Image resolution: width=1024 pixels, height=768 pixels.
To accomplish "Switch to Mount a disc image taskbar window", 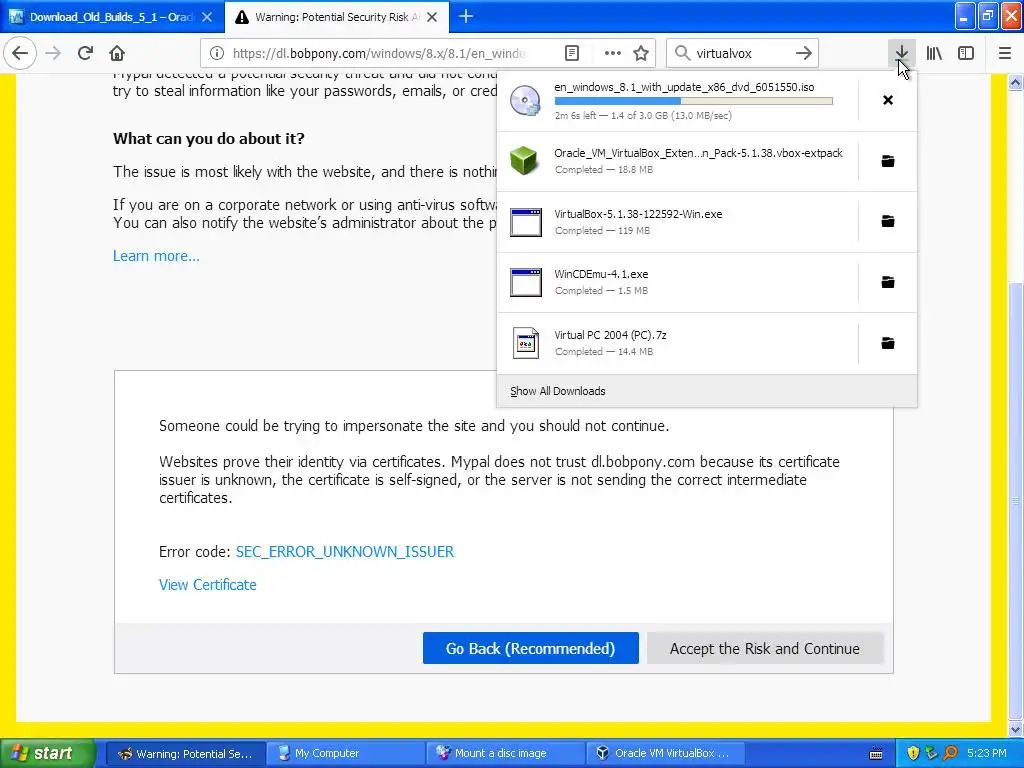I will (506, 754).
